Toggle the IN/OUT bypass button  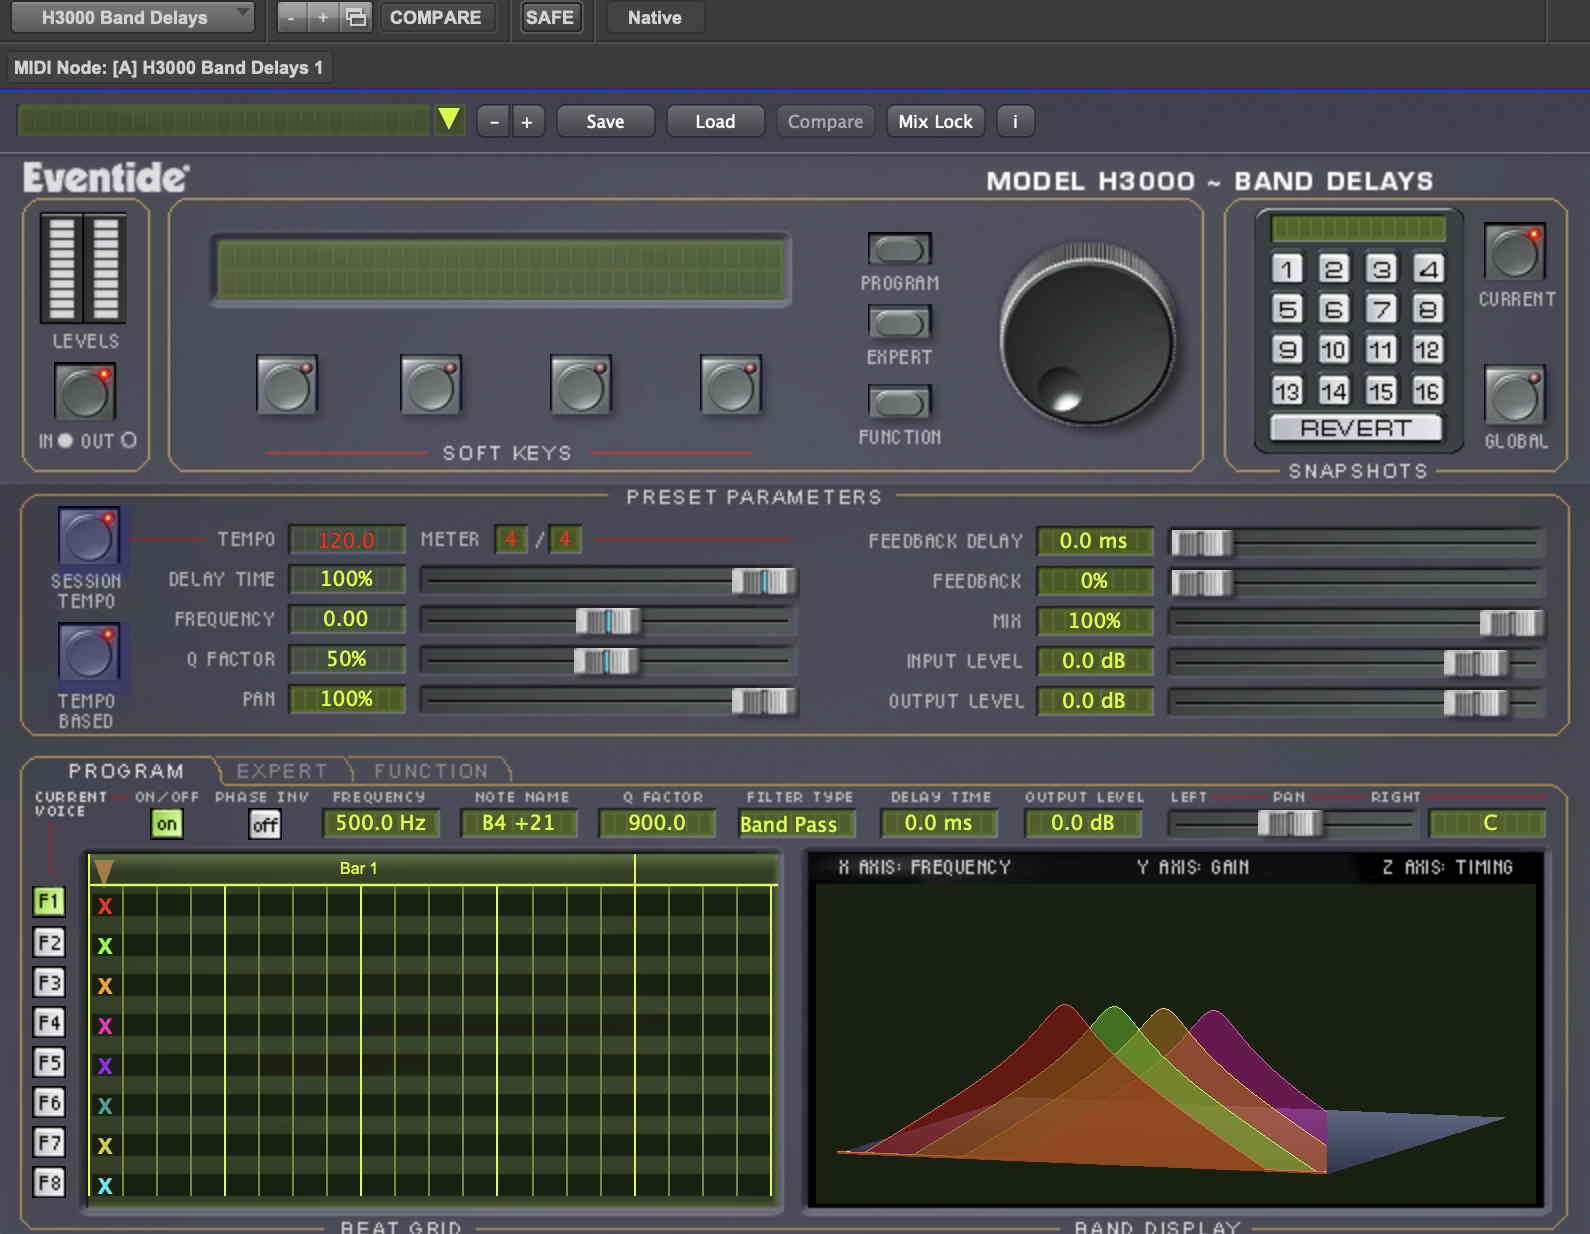(x=85, y=391)
